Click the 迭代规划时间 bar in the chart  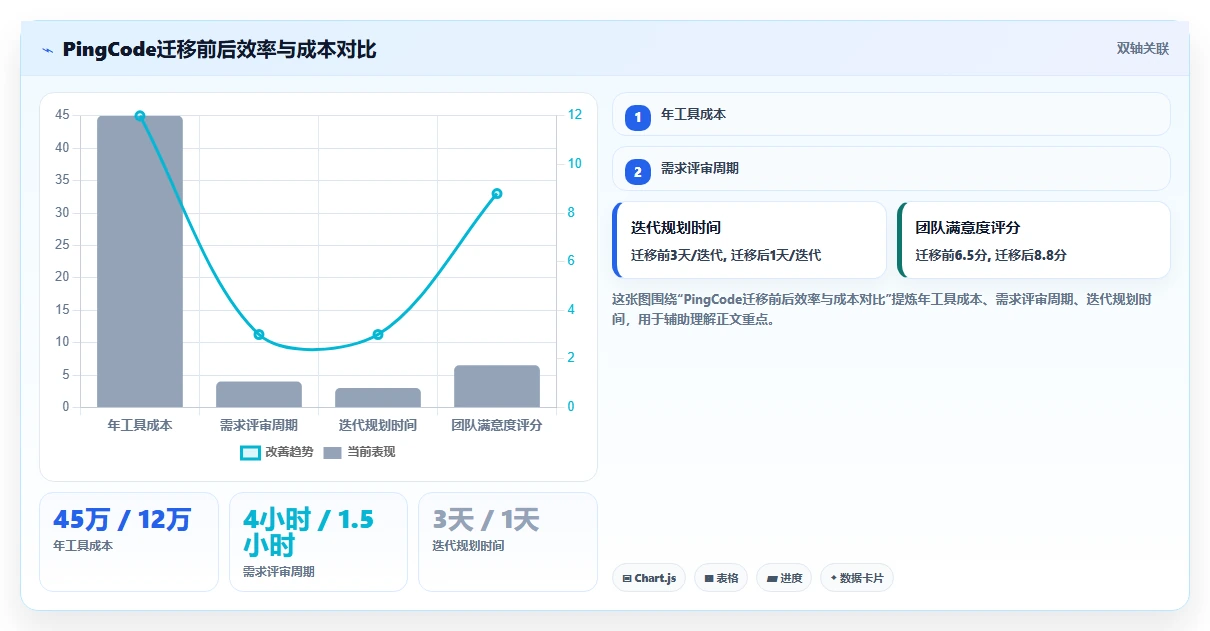[378, 397]
